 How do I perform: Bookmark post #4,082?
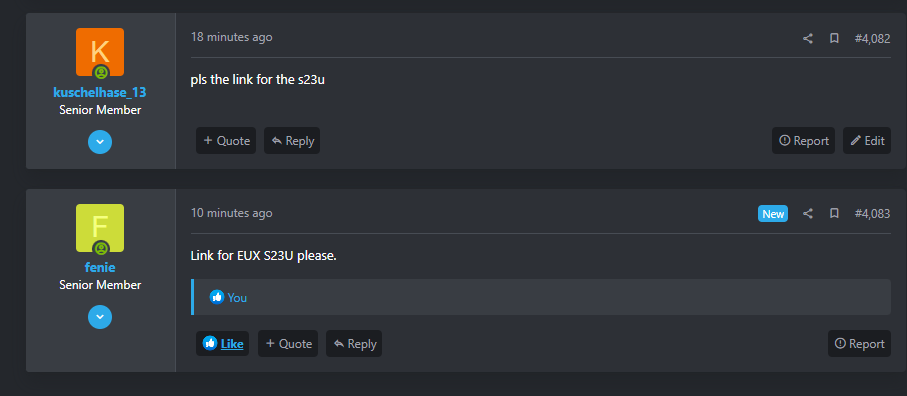tap(834, 39)
